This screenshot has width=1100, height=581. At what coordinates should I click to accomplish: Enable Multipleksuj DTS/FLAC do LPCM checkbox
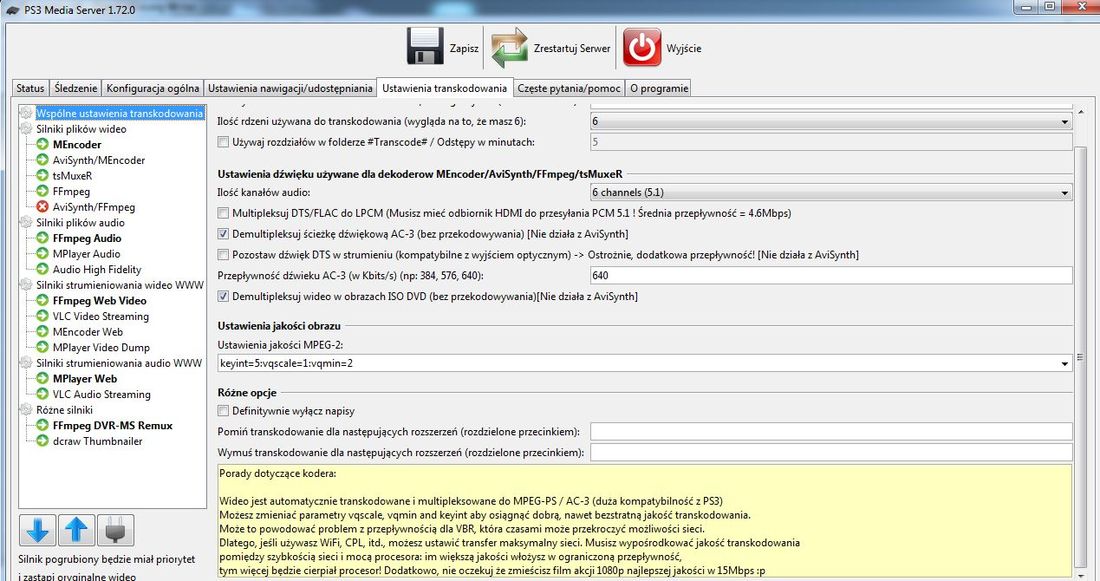223,213
